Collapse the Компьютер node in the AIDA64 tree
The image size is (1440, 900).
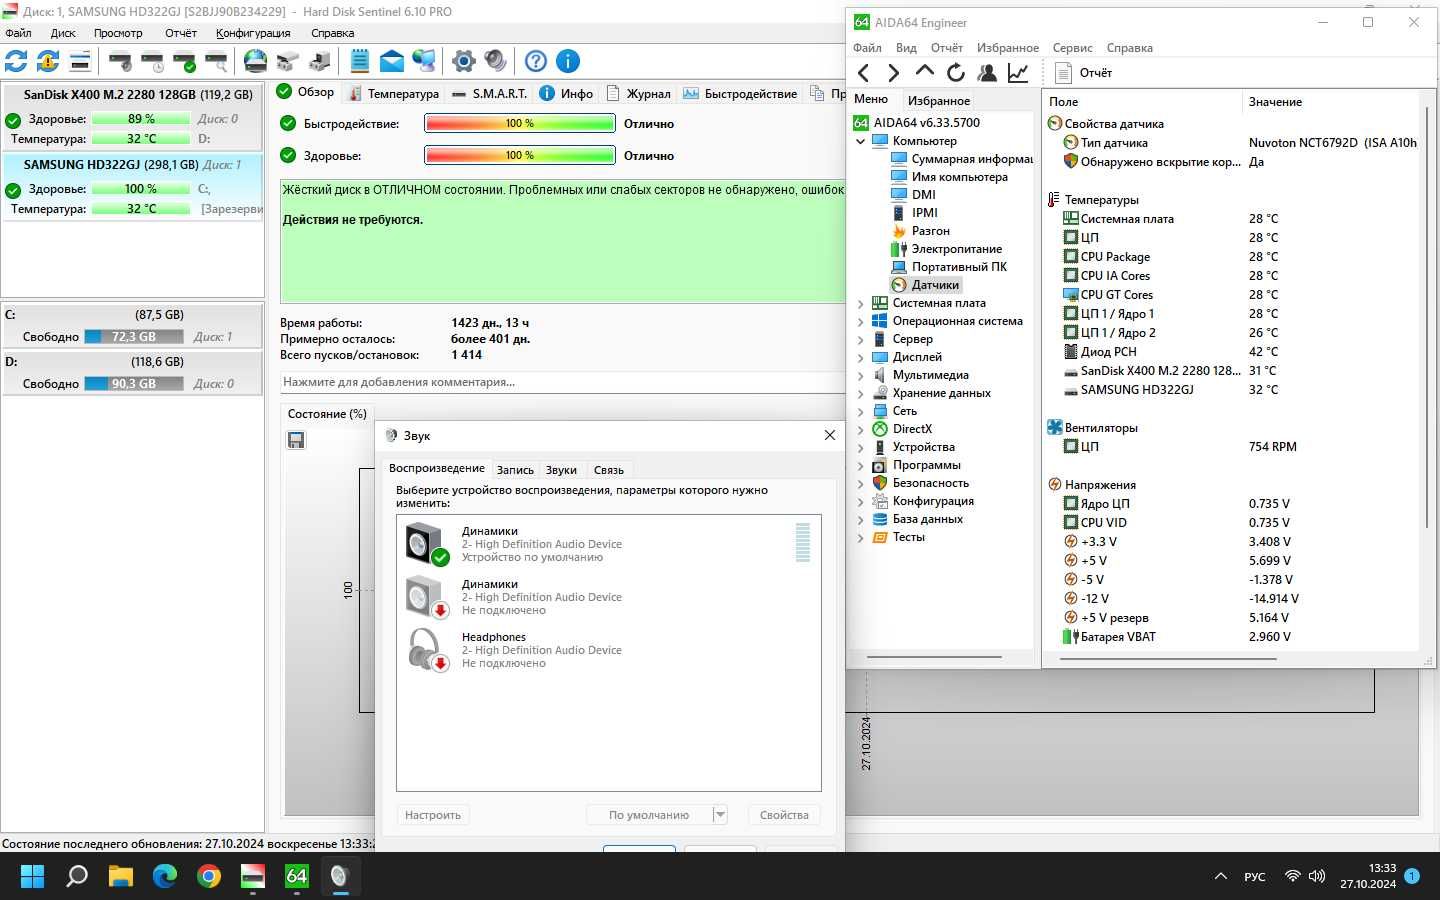pos(860,141)
